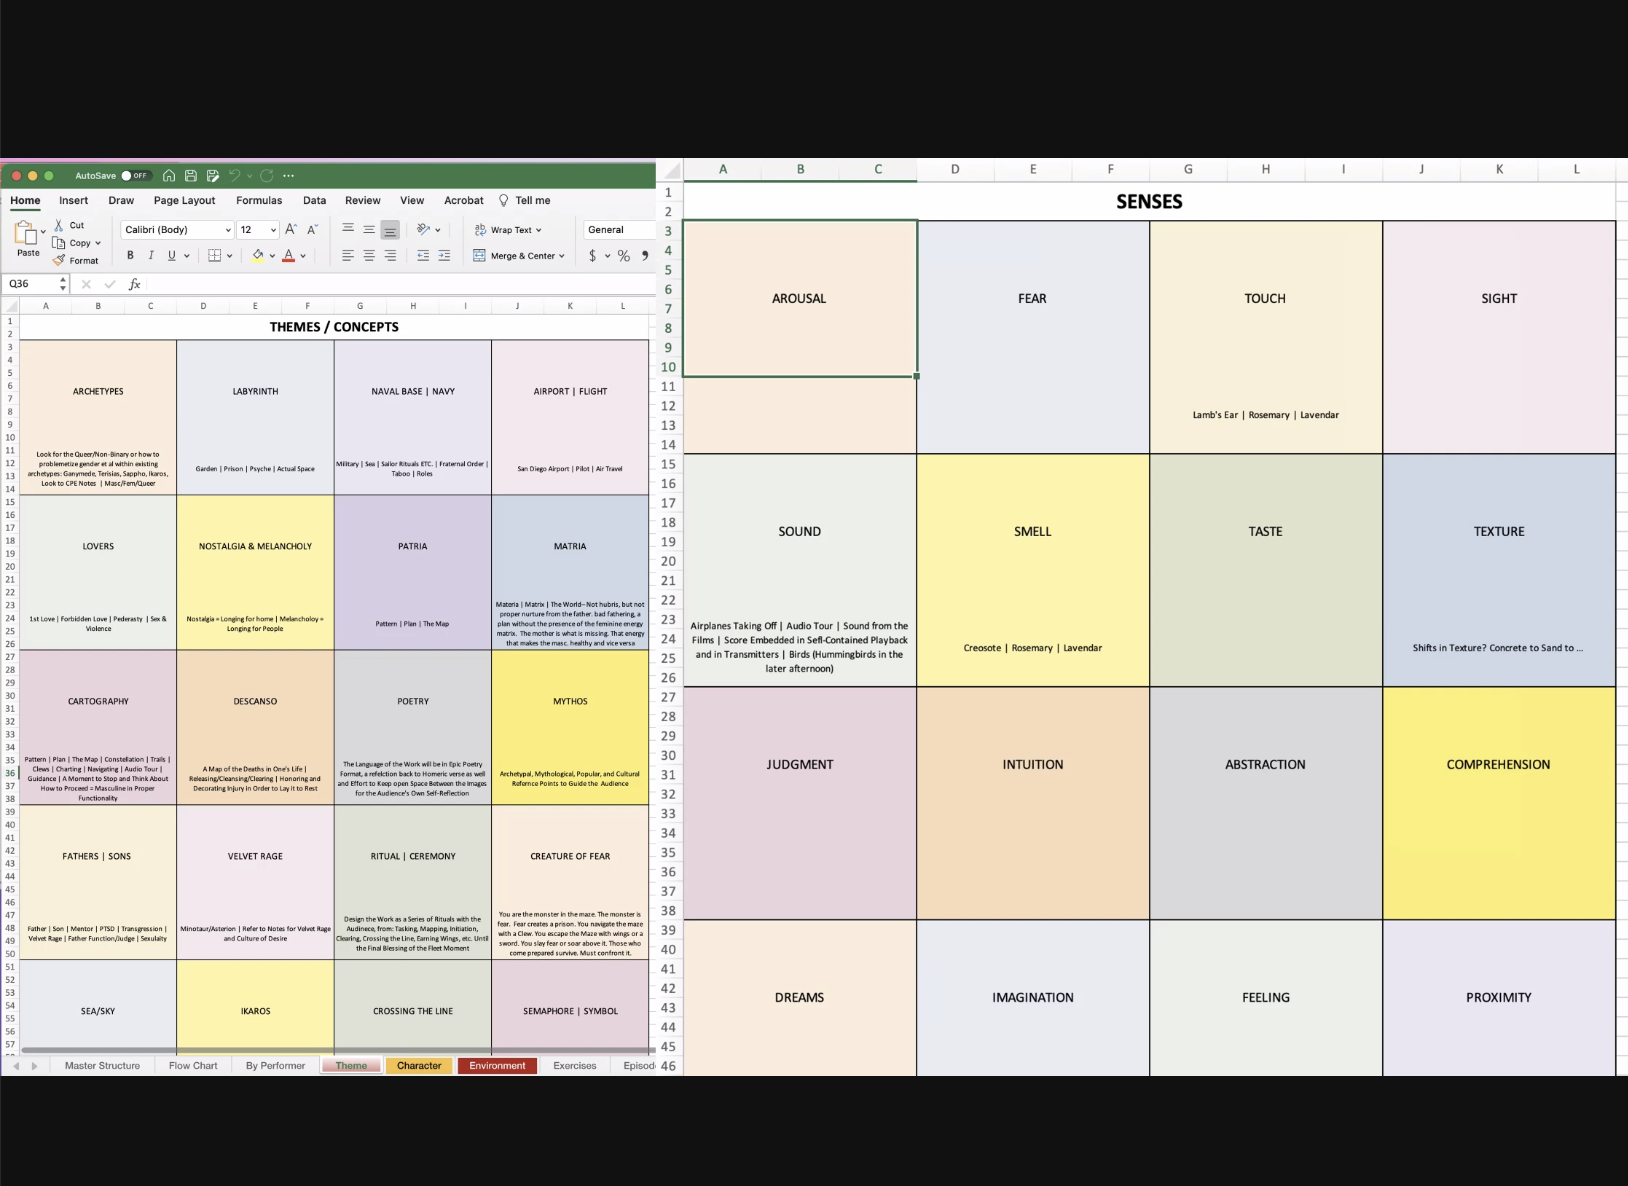Click the fx insert function icon
Image resolution: width=1628 pixels, height=1186 pixels.
coord(135,284)
